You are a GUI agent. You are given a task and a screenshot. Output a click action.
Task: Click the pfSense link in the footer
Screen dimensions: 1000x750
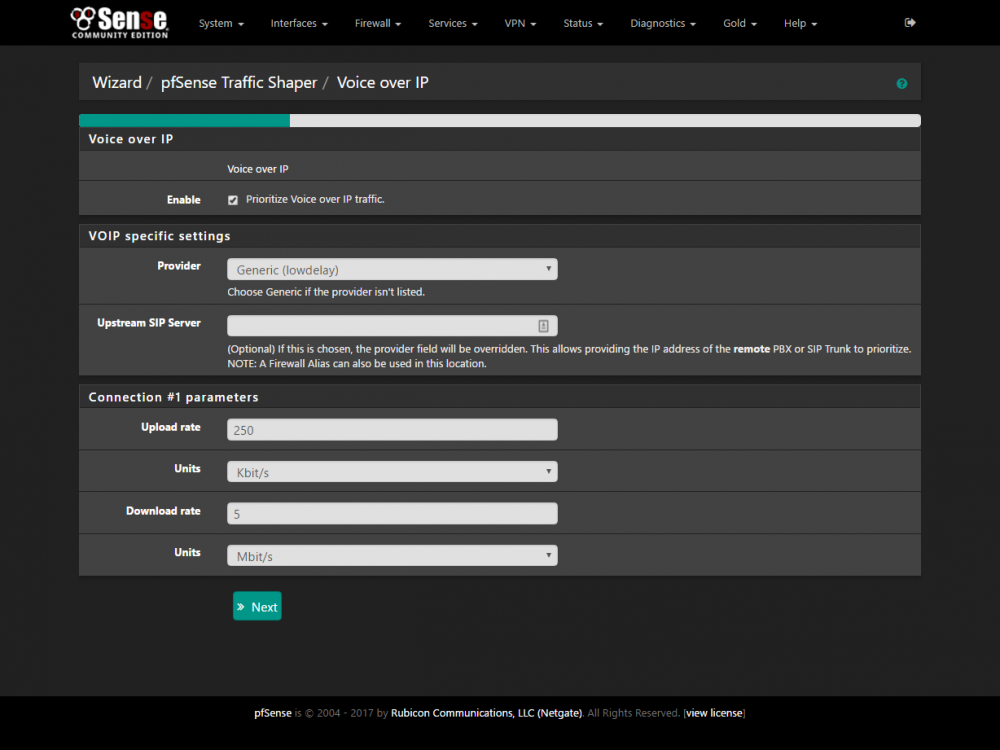click(x=273, y=713)
